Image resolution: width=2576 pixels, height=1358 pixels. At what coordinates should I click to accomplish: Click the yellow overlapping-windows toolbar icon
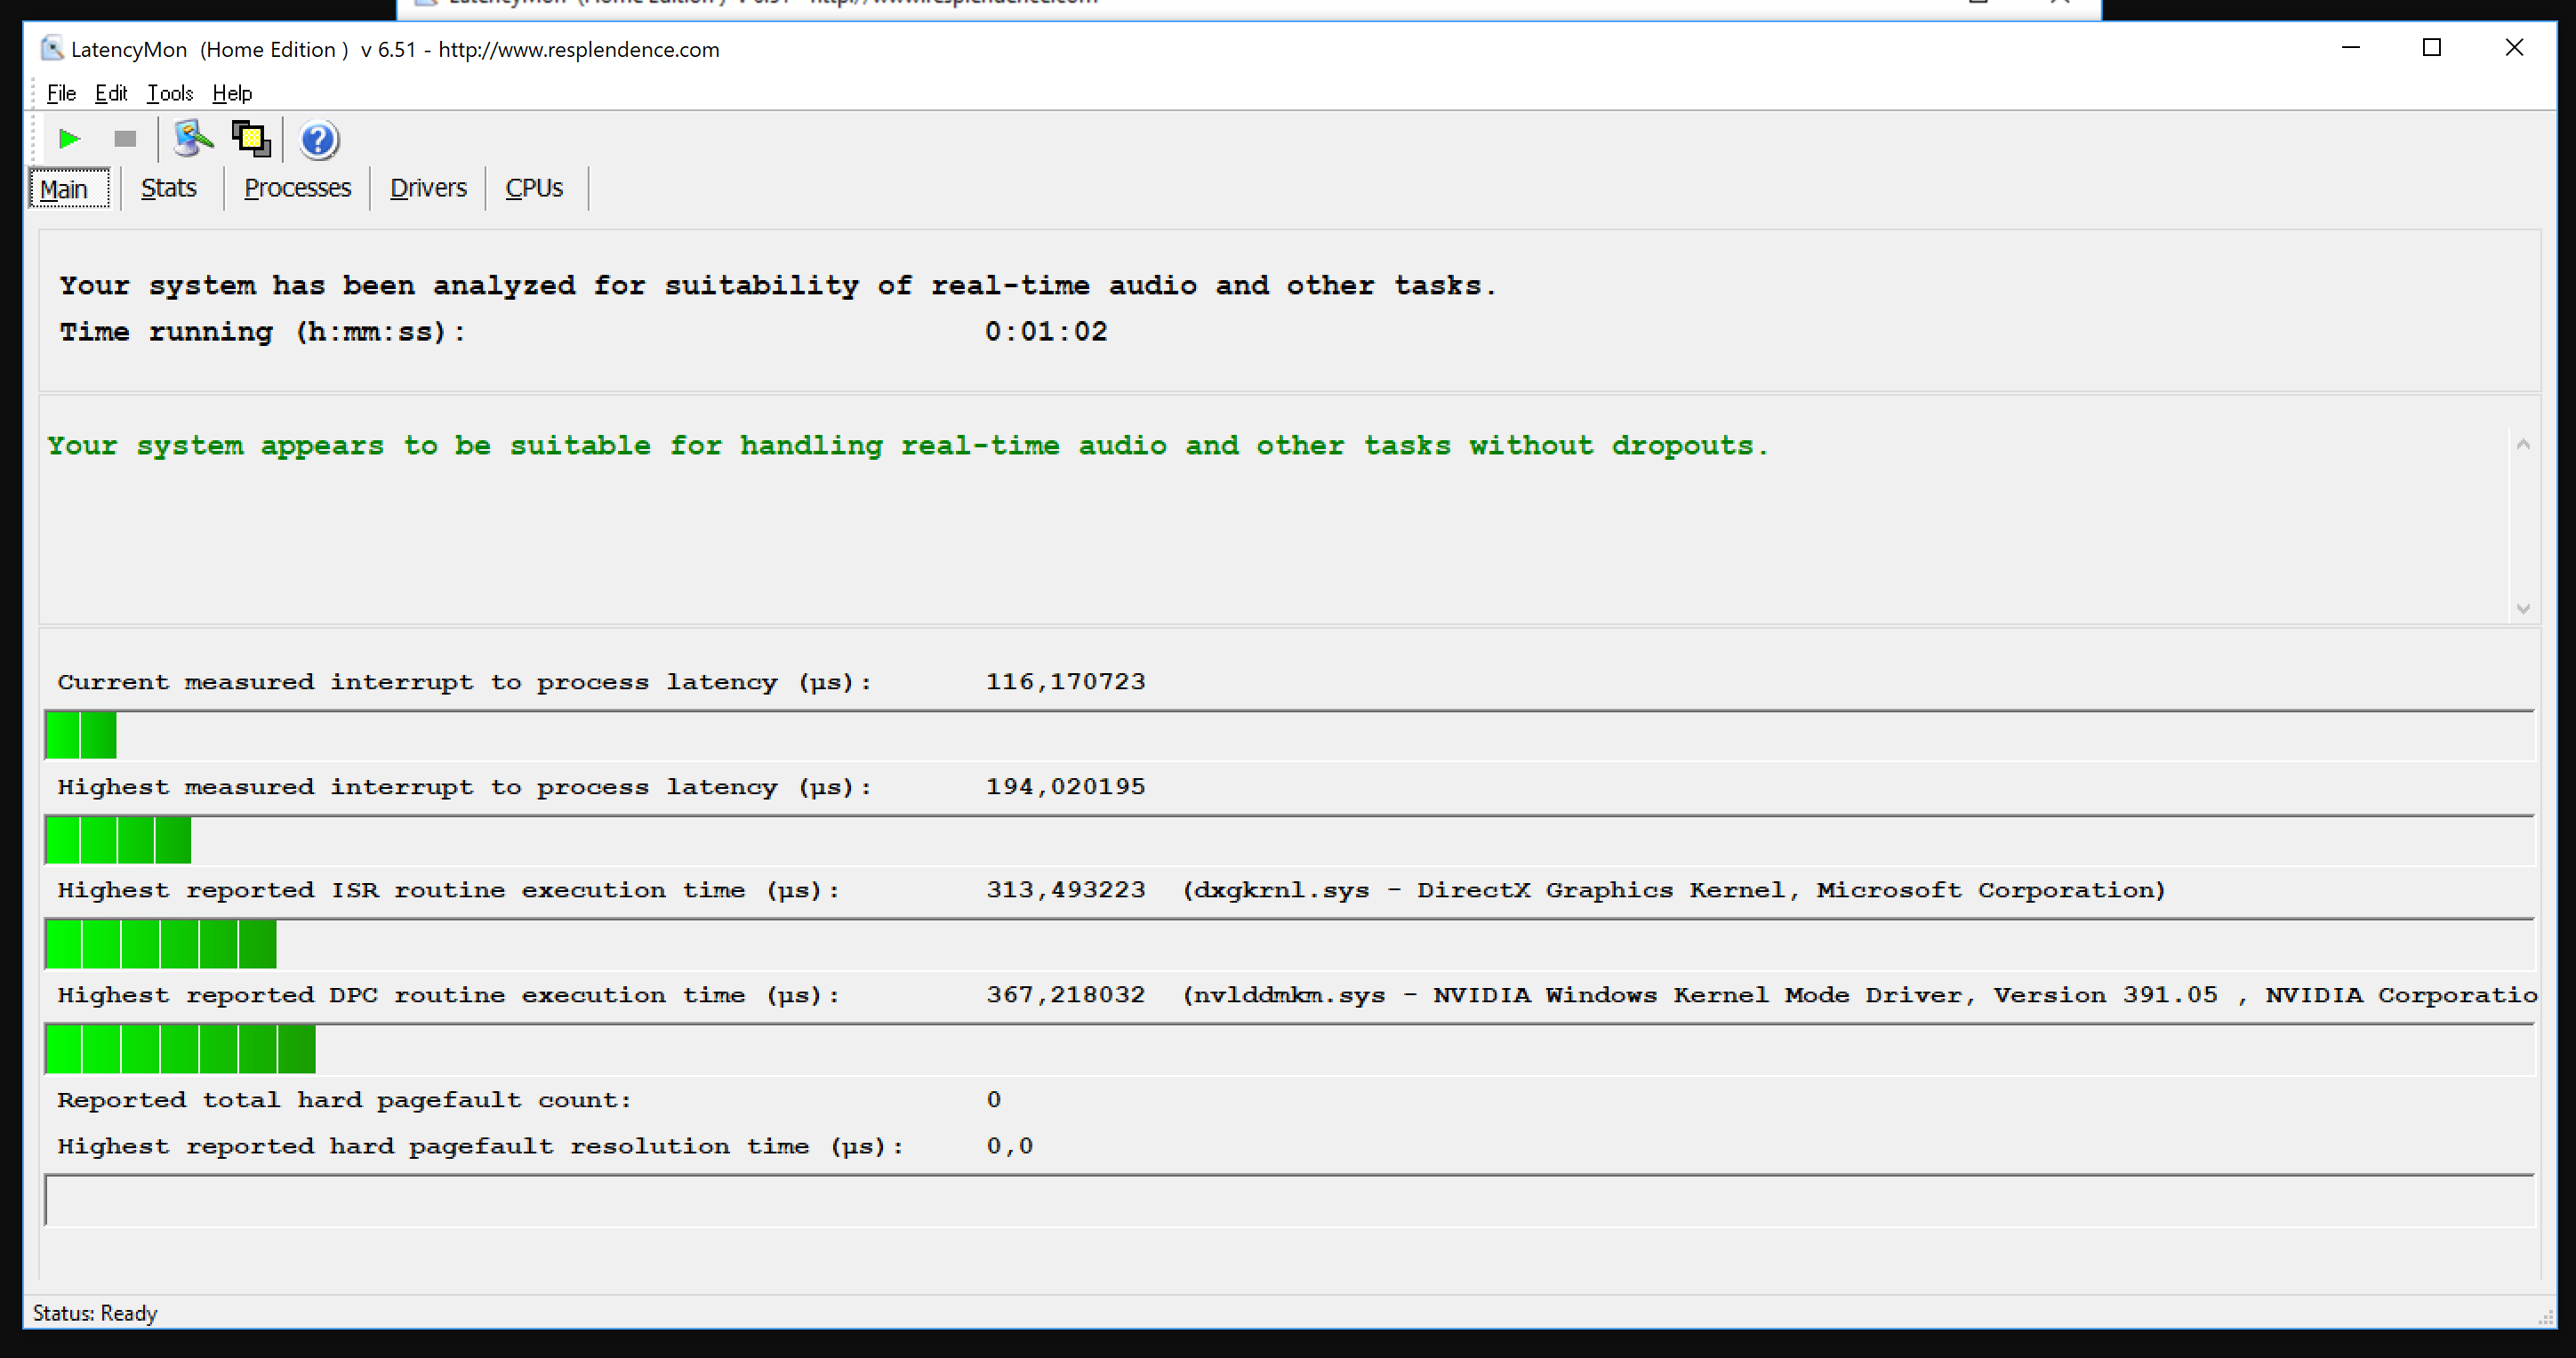pos(251,139)
